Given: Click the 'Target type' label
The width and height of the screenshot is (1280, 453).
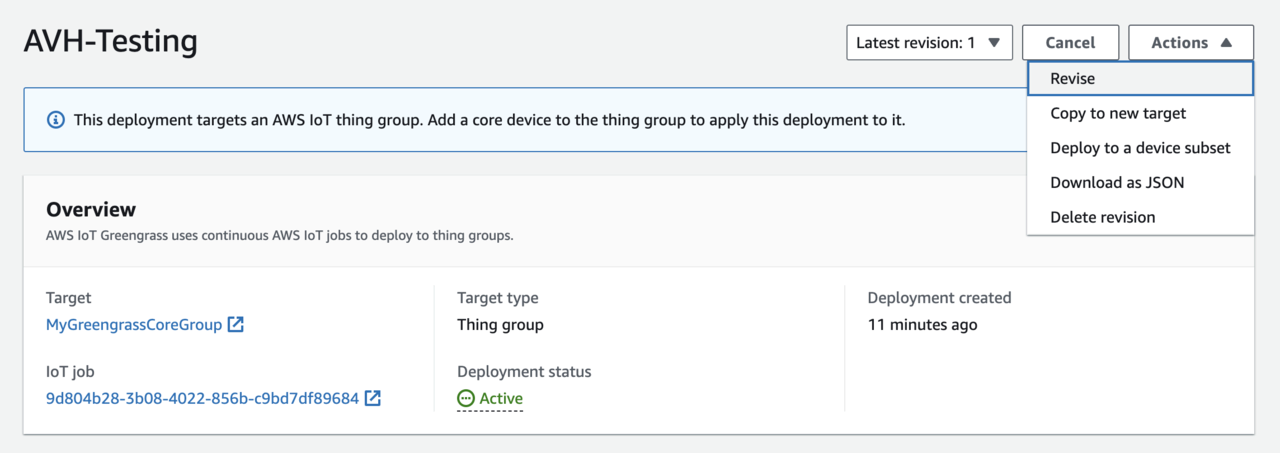Looking at the screenshot, I should click(497, 298).
